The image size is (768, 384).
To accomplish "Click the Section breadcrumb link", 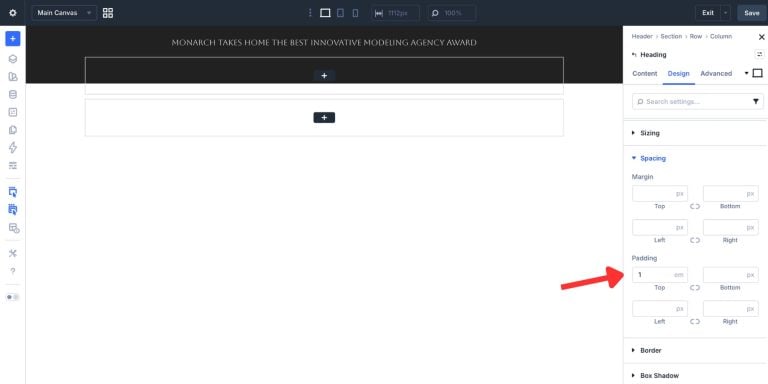I will click(x=671, y=36).
